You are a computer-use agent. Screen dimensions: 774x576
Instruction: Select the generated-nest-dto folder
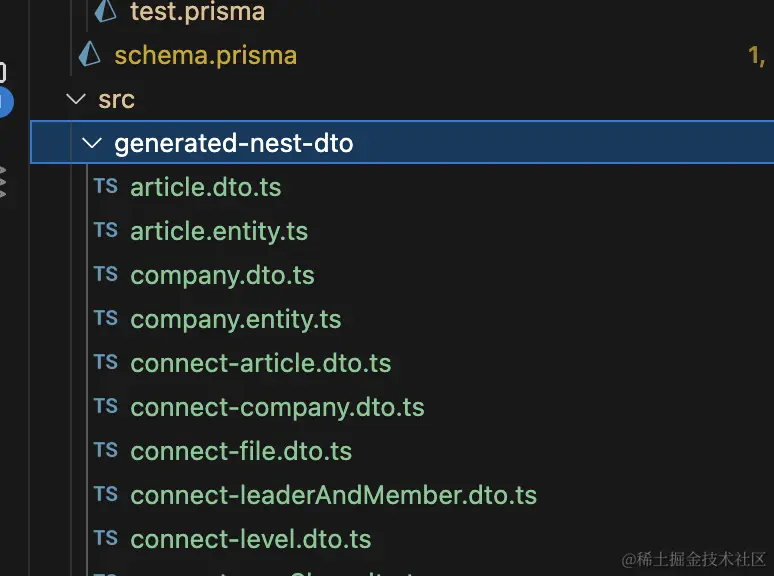point(402,142)
